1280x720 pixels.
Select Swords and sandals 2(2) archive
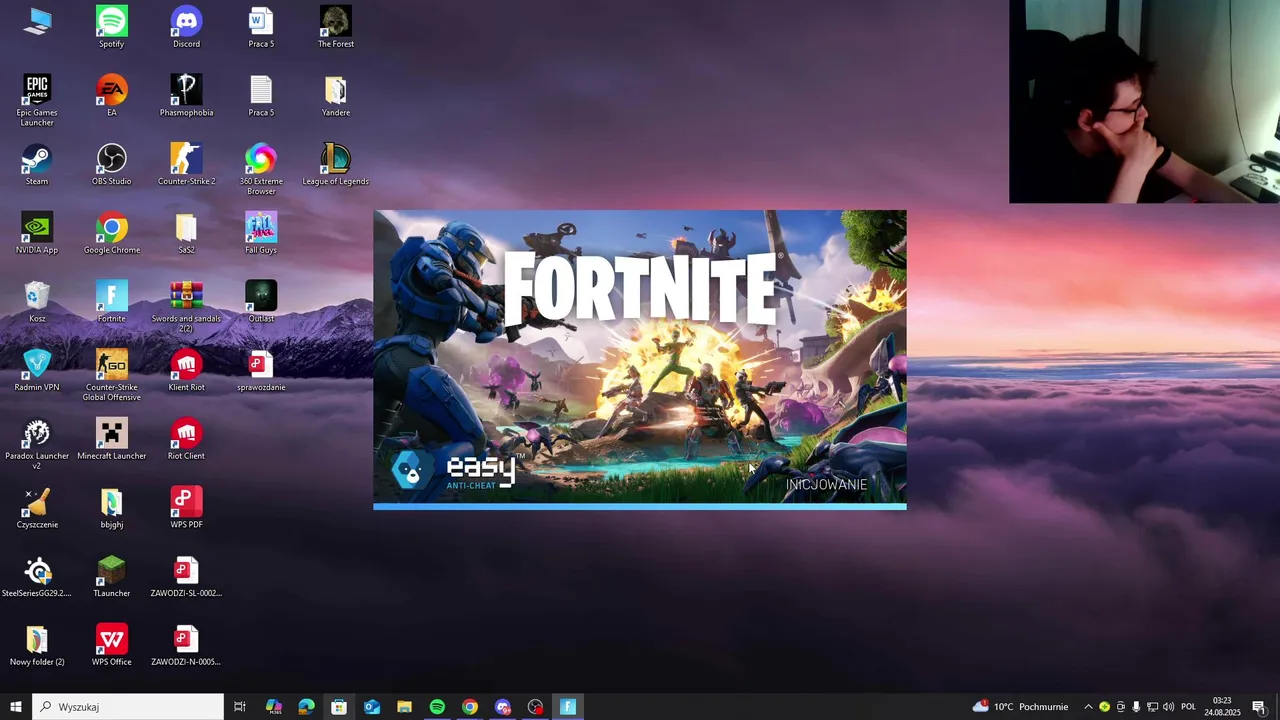186,307
